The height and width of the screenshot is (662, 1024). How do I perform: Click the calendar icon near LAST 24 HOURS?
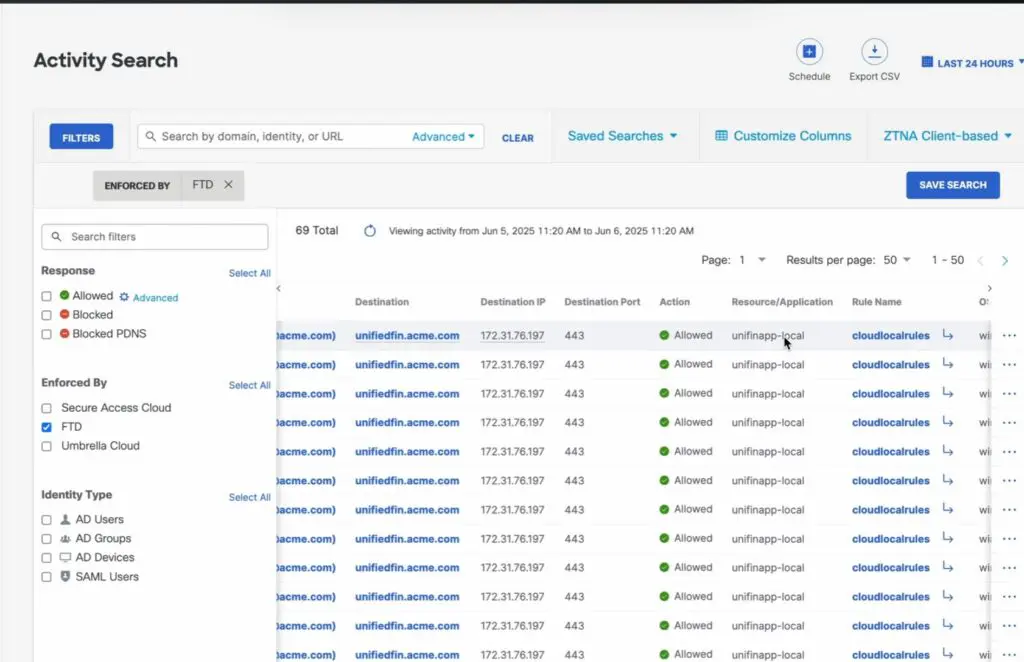point(930,62)
